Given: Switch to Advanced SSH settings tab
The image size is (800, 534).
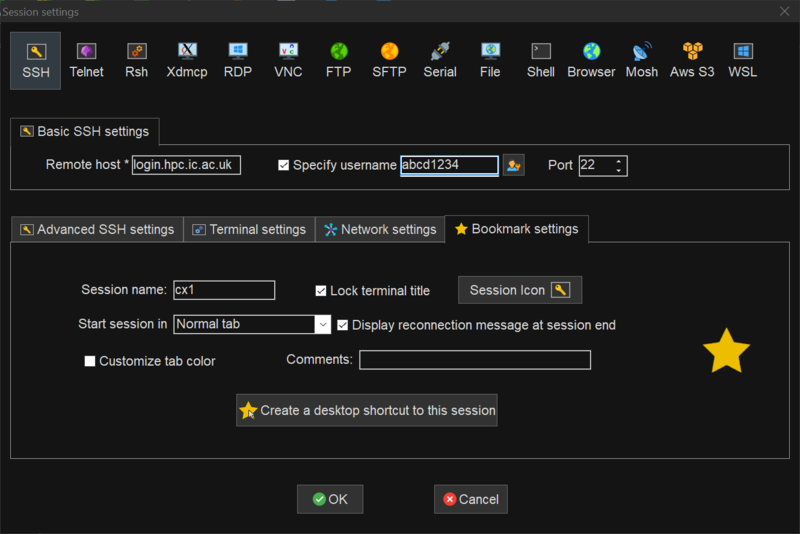Looking at the screenshot, I should click(x=97, y=230).
